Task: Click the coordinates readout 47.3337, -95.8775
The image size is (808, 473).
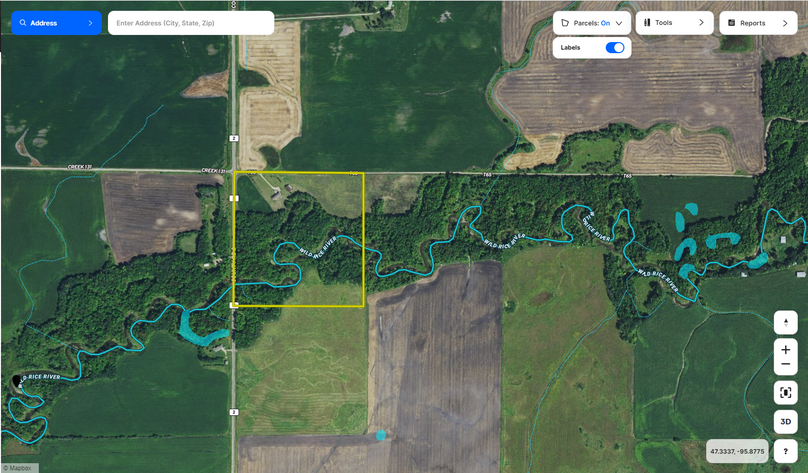Action: point(737,451)
